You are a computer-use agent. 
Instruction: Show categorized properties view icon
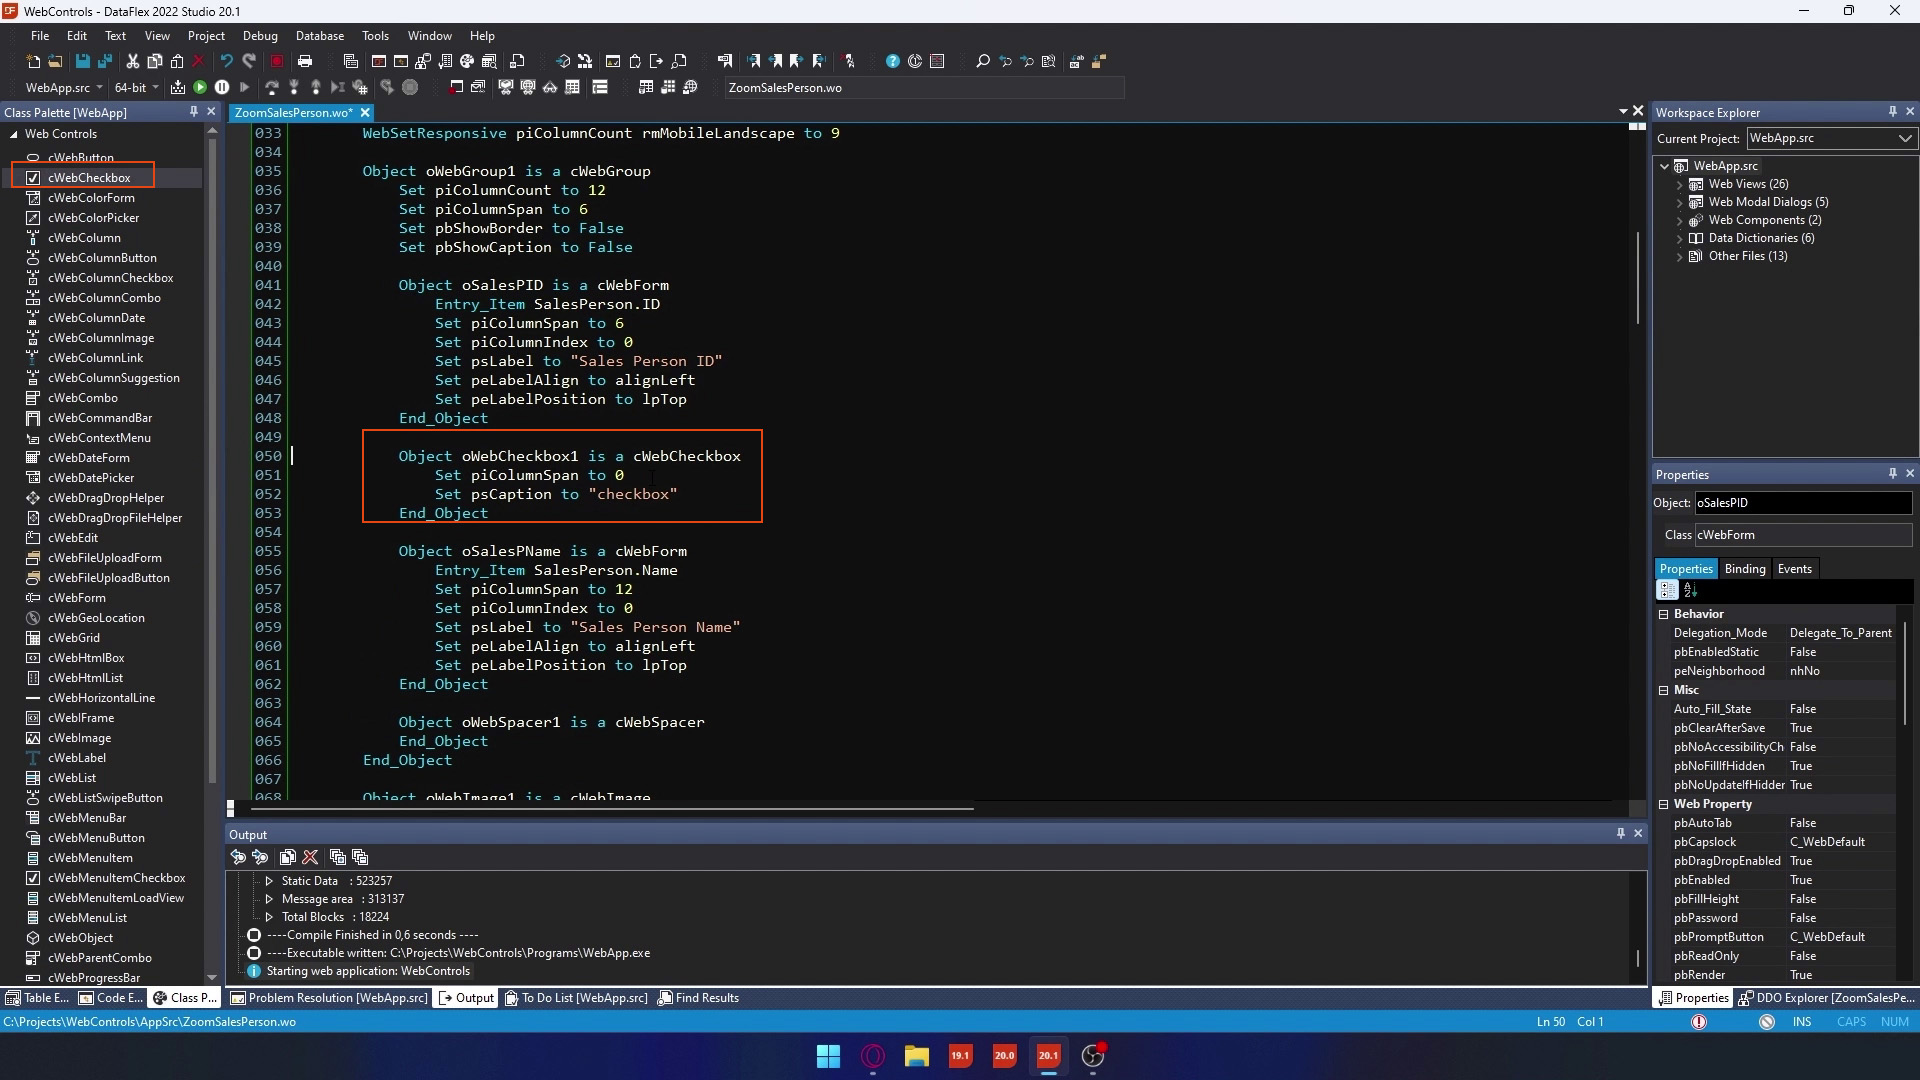pos(1667,590)
